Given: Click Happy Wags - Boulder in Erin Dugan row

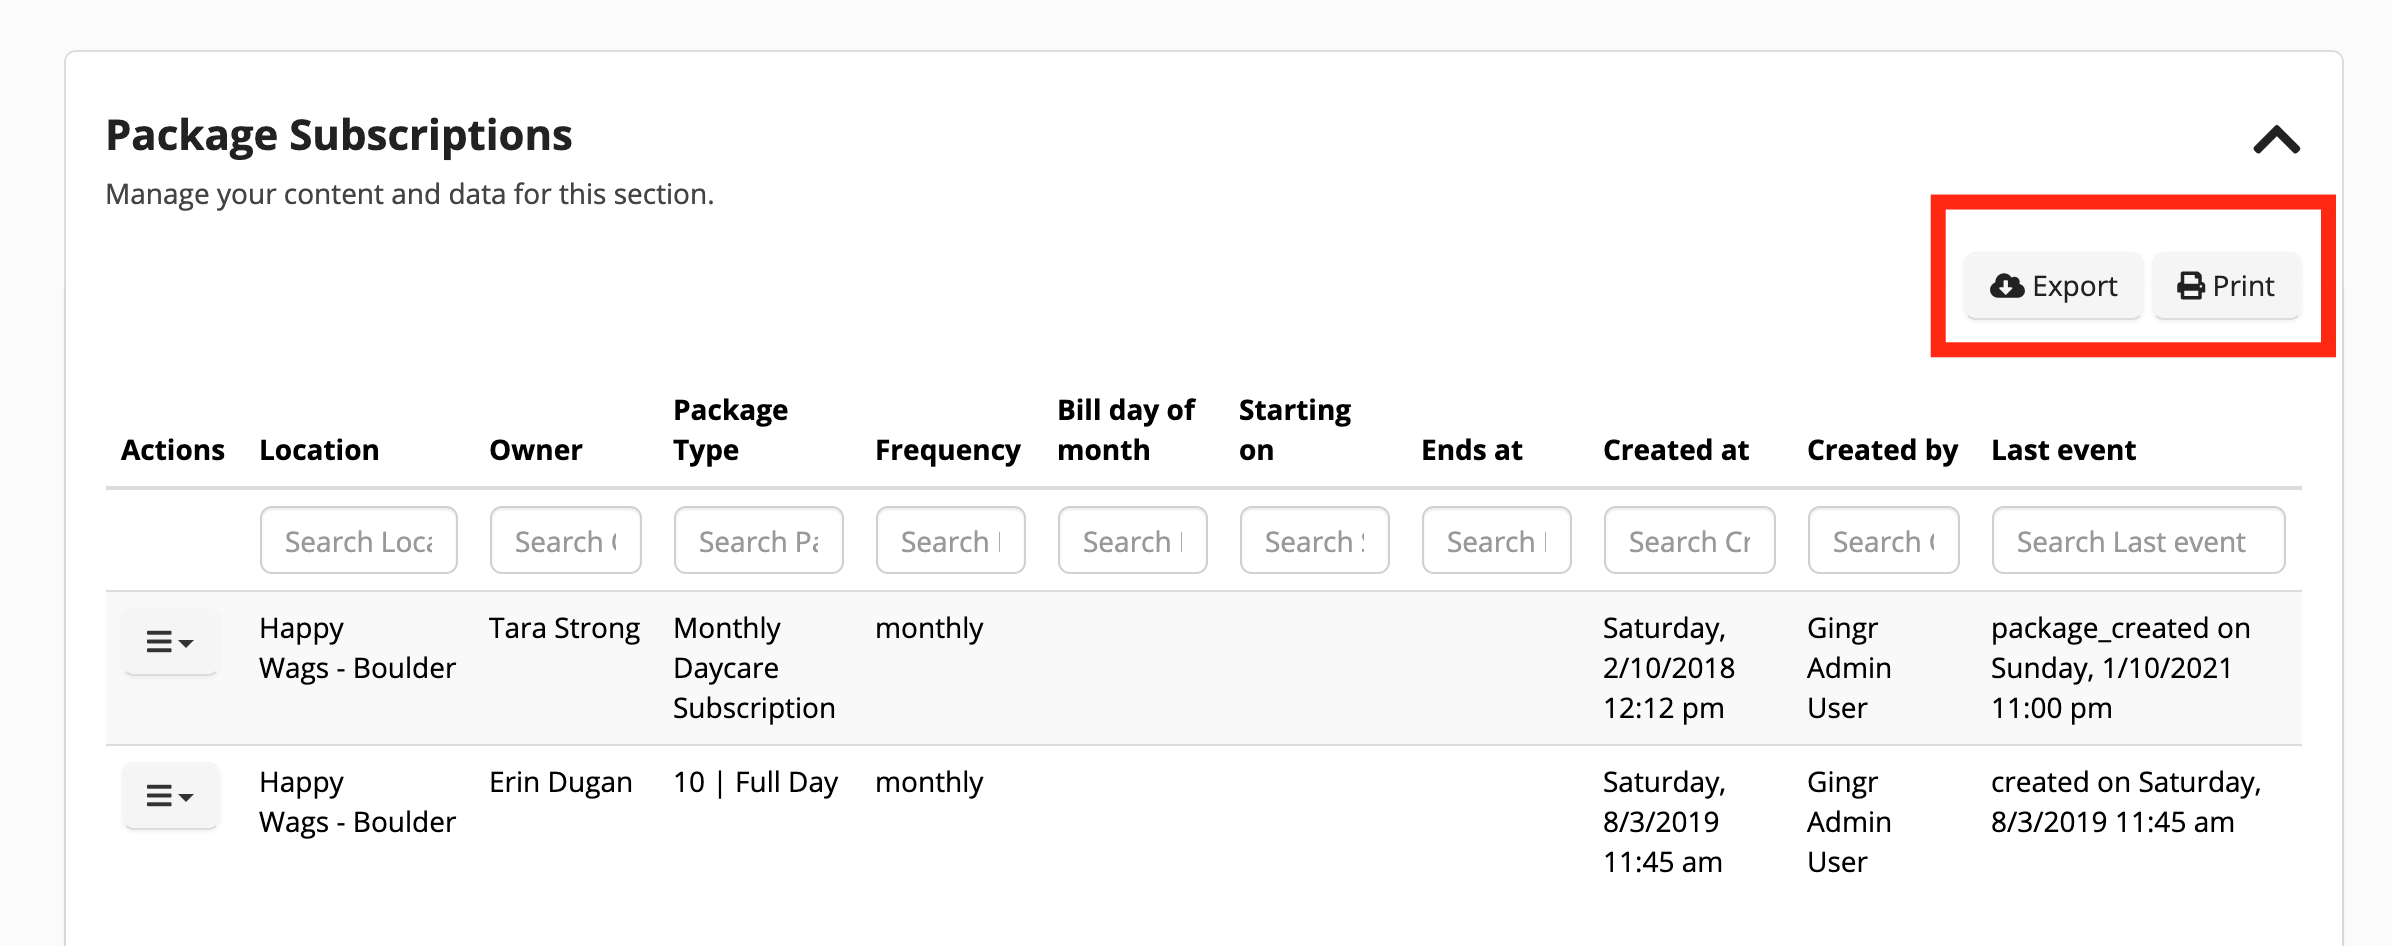Looking at the screenshot, I should coord(357,802).
